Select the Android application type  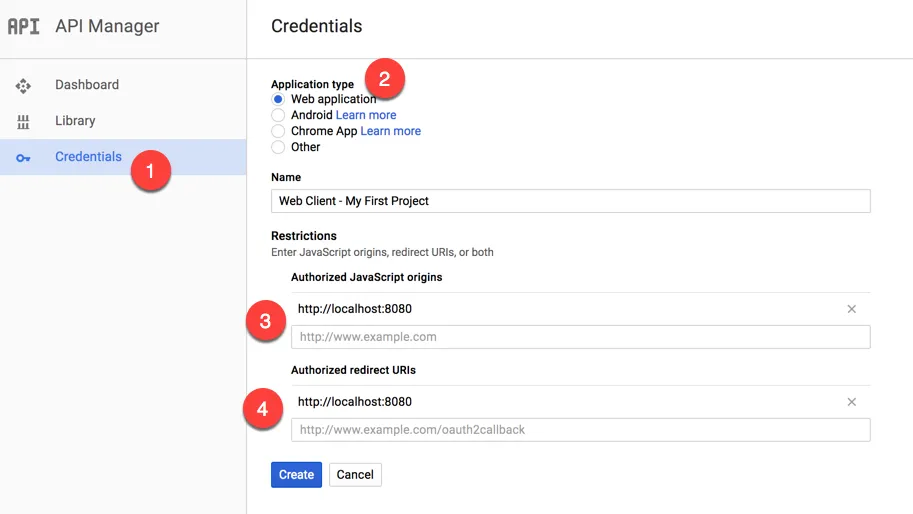tap(278, 115)
